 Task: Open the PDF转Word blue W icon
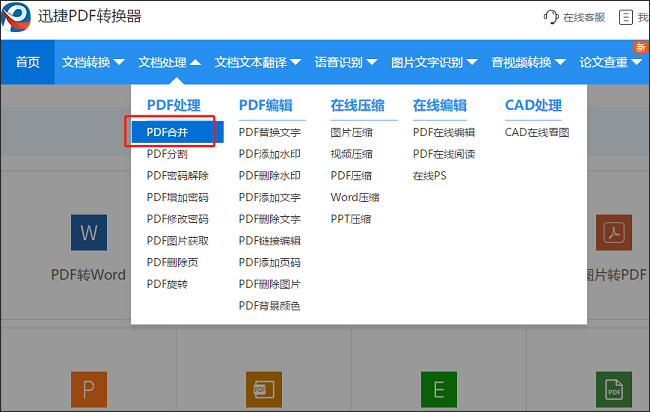[x=89, y=233]
